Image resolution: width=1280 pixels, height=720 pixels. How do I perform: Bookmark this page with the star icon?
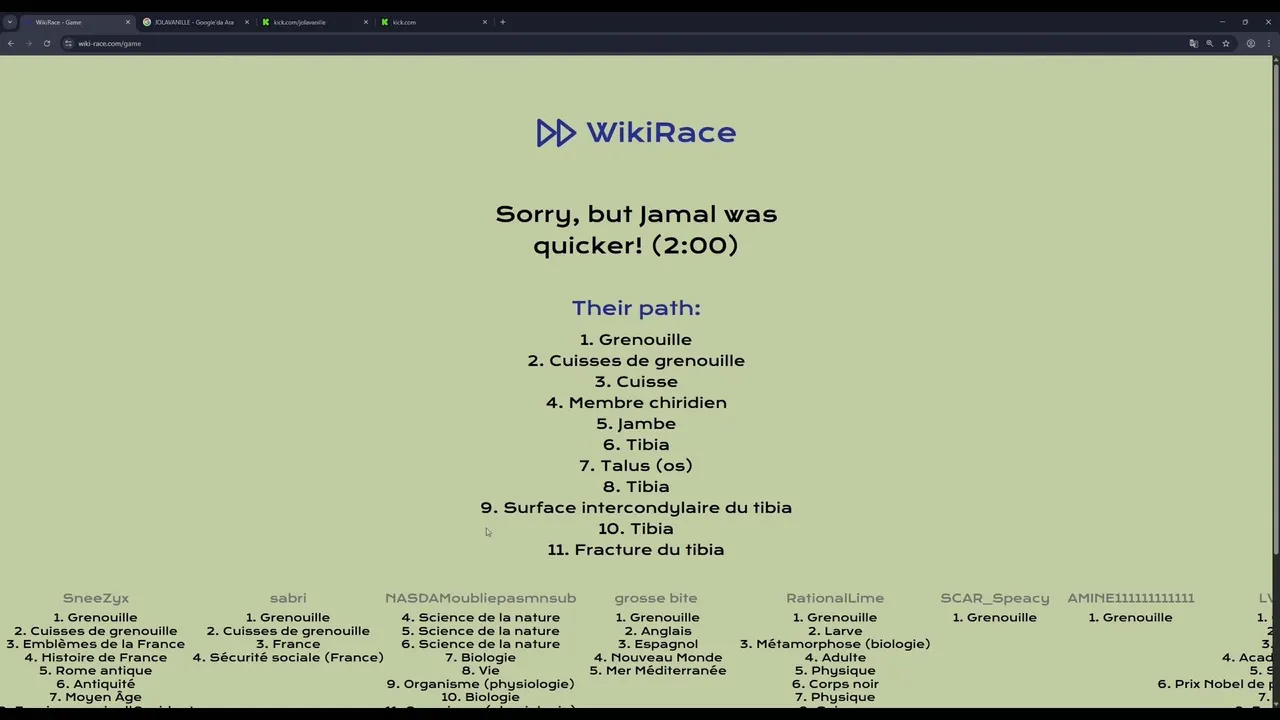(x=1225, y=43)
